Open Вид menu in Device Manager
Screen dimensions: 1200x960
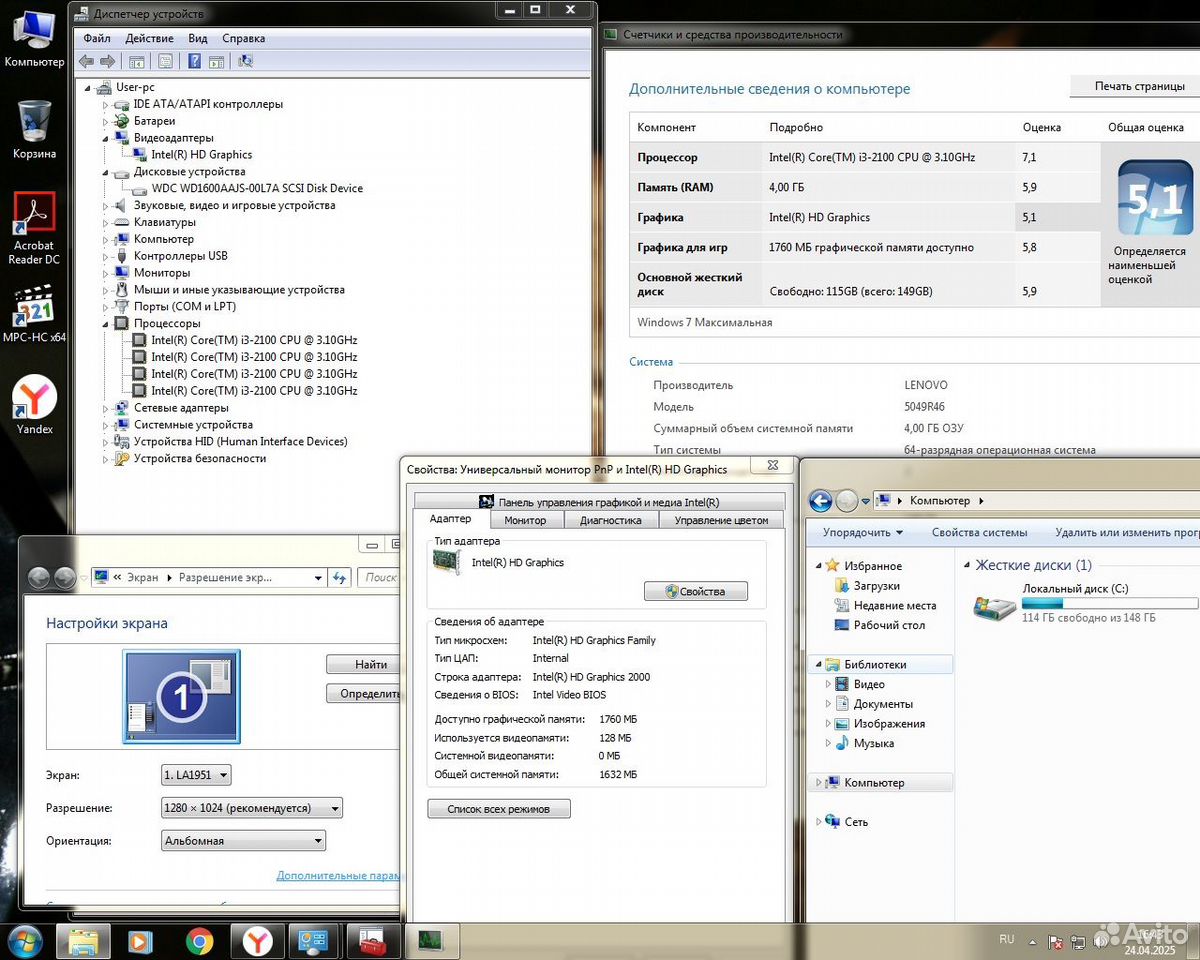pos(198,38)
